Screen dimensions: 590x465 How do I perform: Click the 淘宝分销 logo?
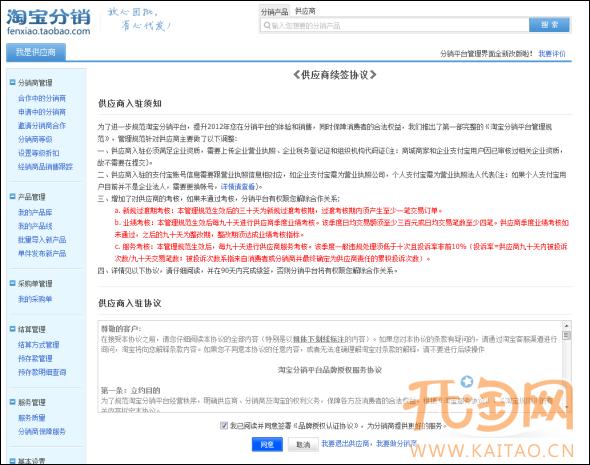(x=49, y=22)
